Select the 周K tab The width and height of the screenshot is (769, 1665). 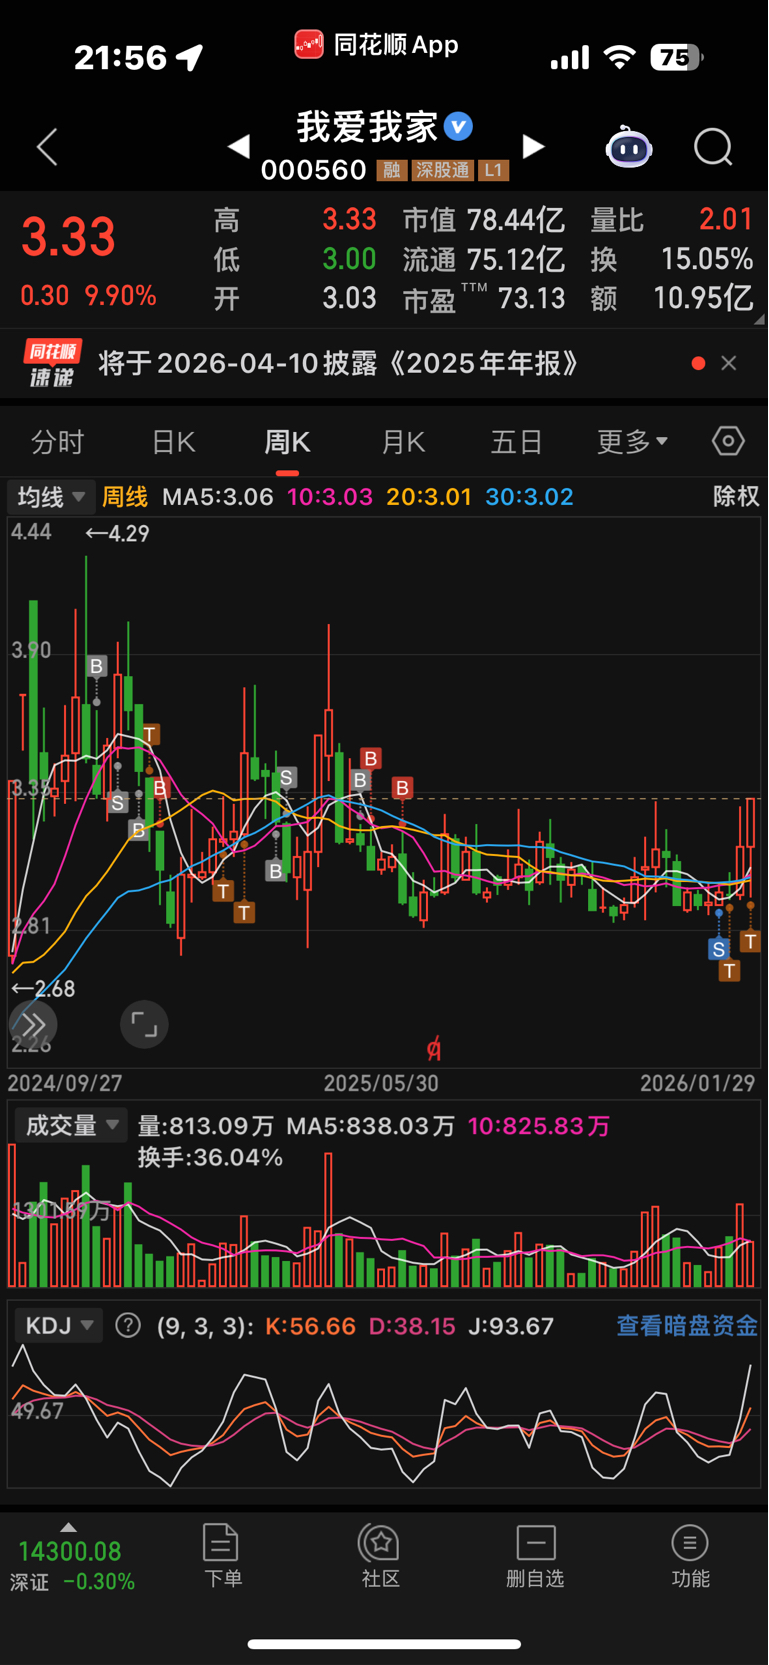(287, 442)
